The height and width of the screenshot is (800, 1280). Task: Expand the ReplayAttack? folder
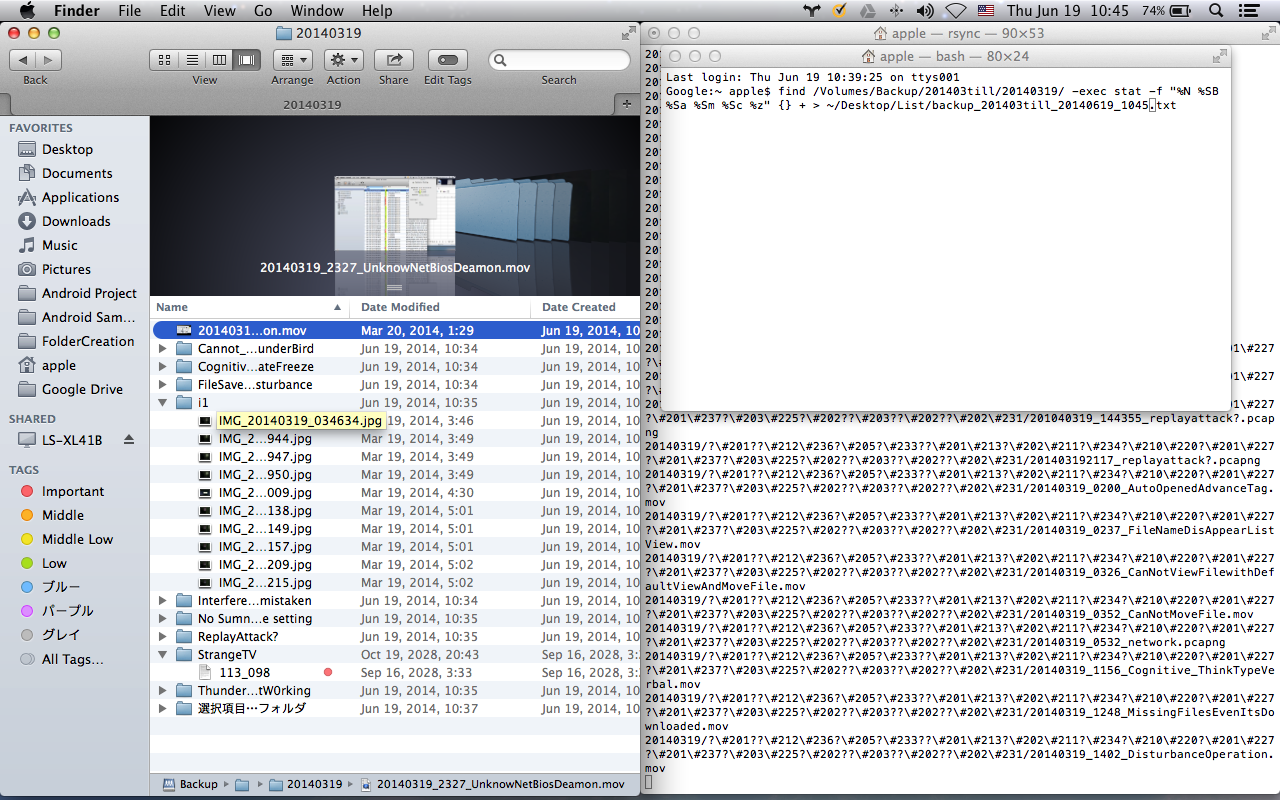click(x=163, y=637)
